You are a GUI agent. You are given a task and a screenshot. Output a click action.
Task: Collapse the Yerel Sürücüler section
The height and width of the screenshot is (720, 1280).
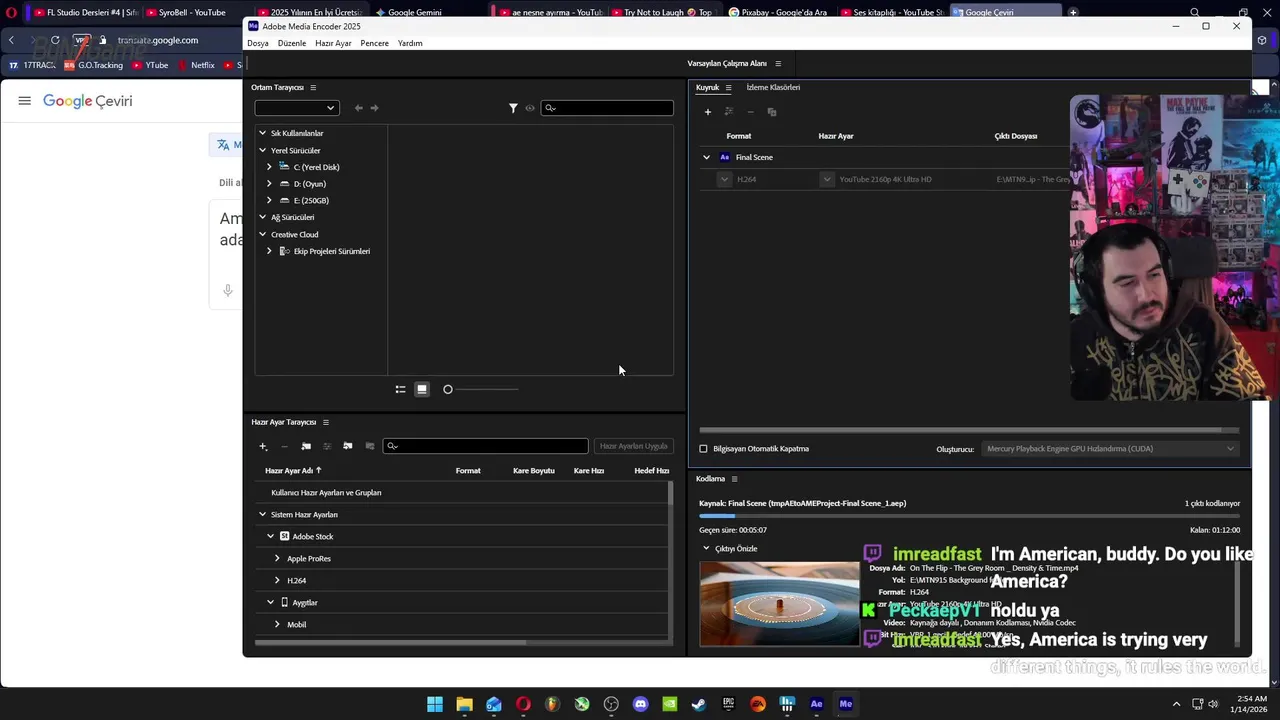tap(263, 150)
